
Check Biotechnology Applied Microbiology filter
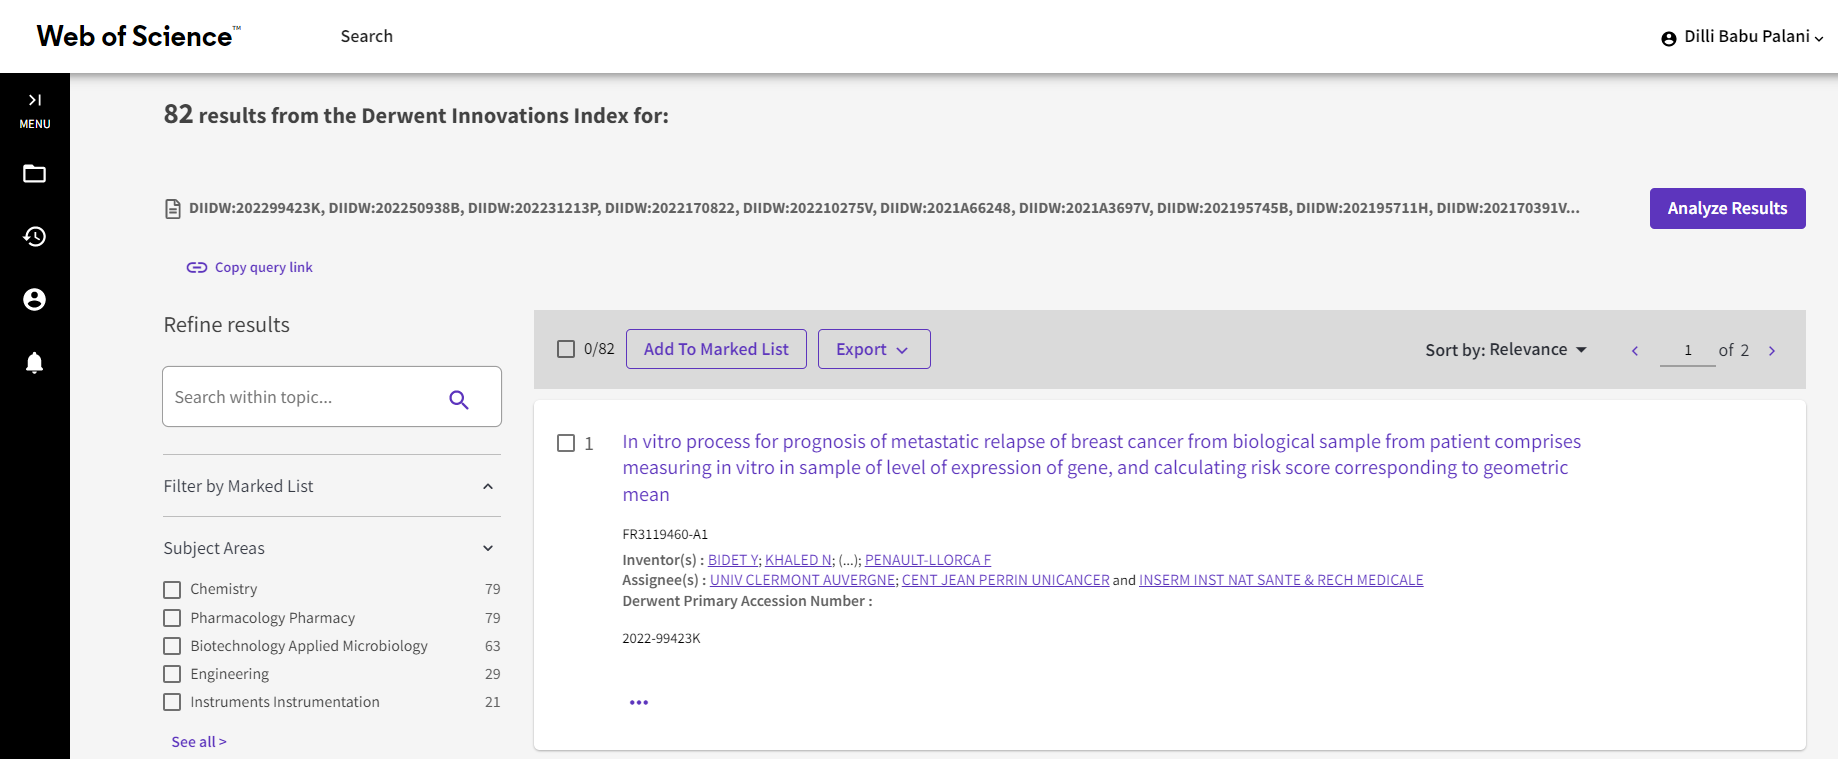pyautogui.click(x=172, y=646)
